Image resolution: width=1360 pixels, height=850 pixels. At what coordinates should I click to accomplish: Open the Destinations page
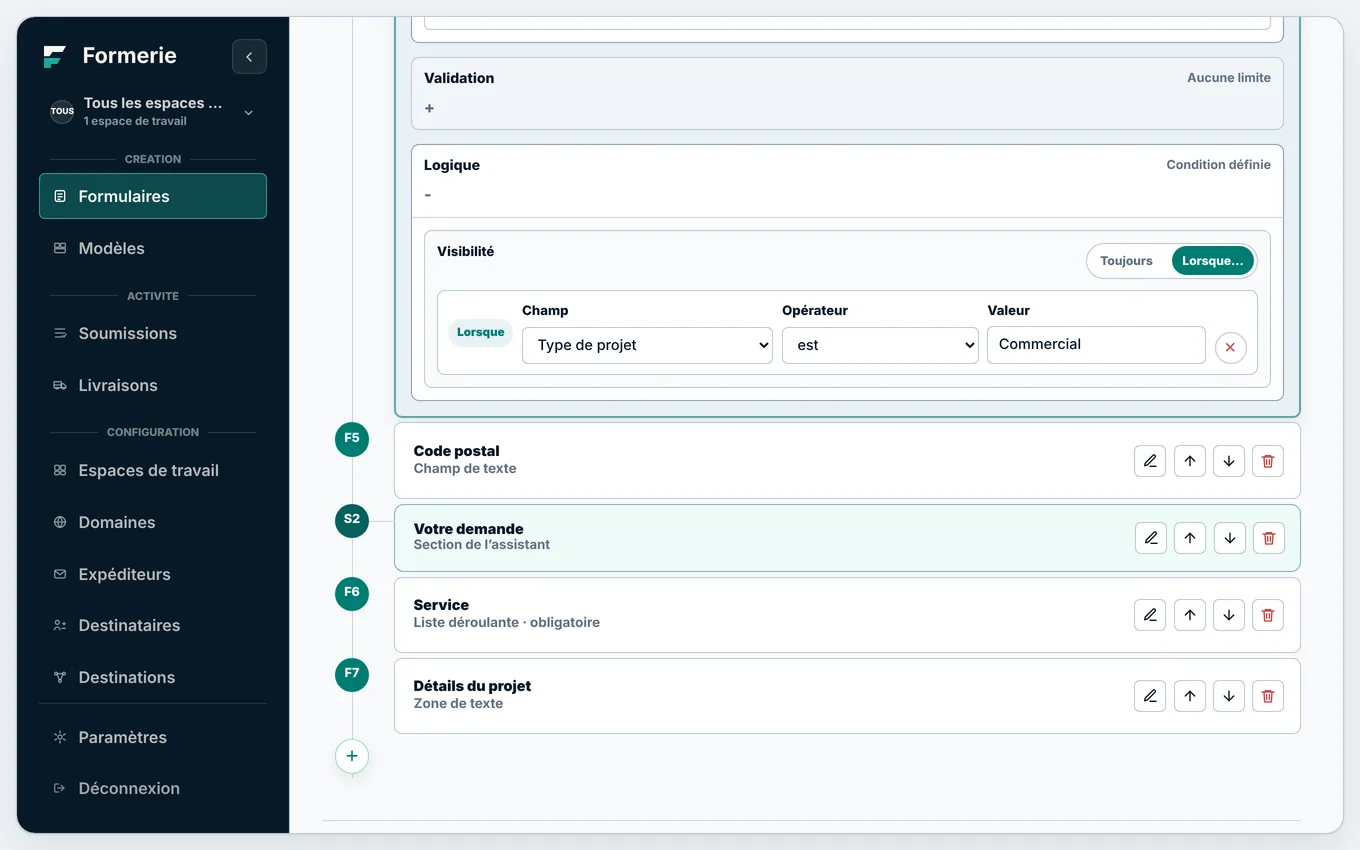153,677
